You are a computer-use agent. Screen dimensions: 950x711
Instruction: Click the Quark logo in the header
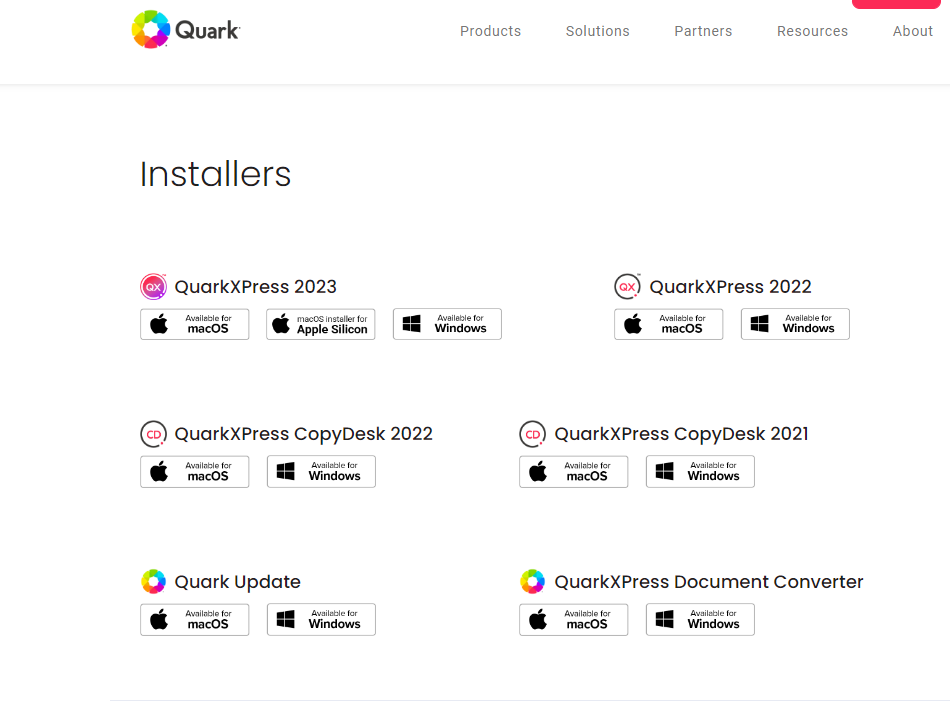pos(185,29)
